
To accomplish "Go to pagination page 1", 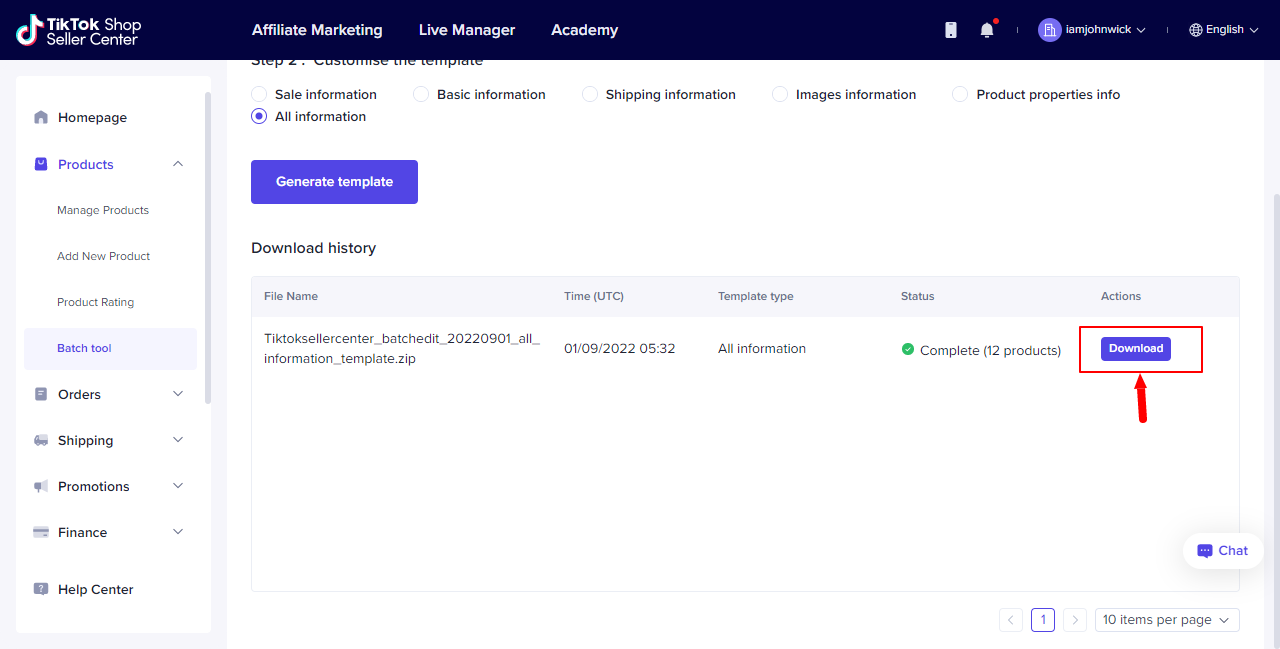I will tap(1043, 620).
